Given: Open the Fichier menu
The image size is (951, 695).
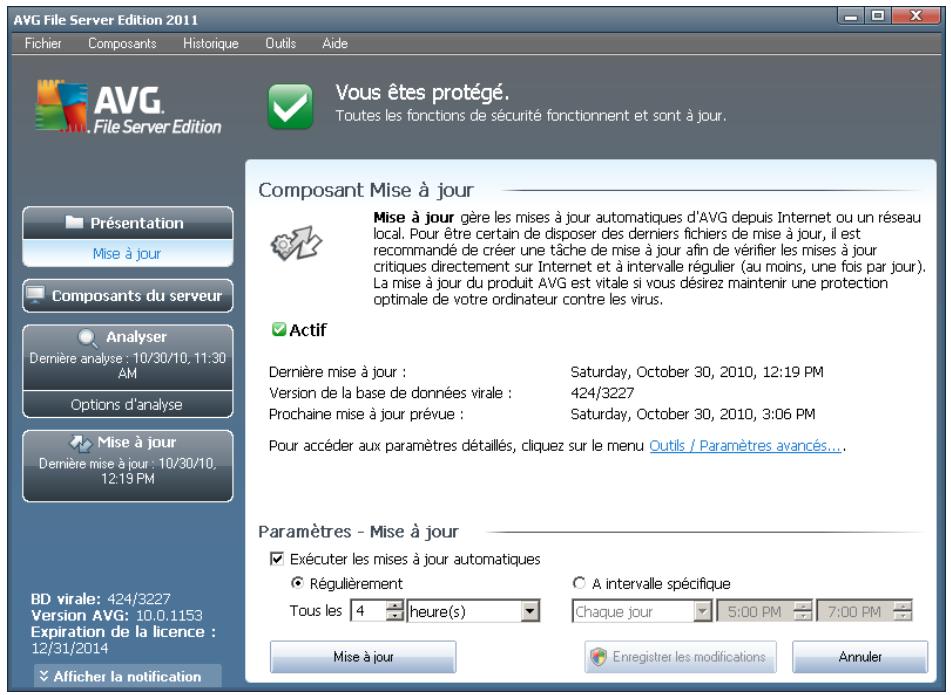Looking at the screenshot, I should coord(42,43).
